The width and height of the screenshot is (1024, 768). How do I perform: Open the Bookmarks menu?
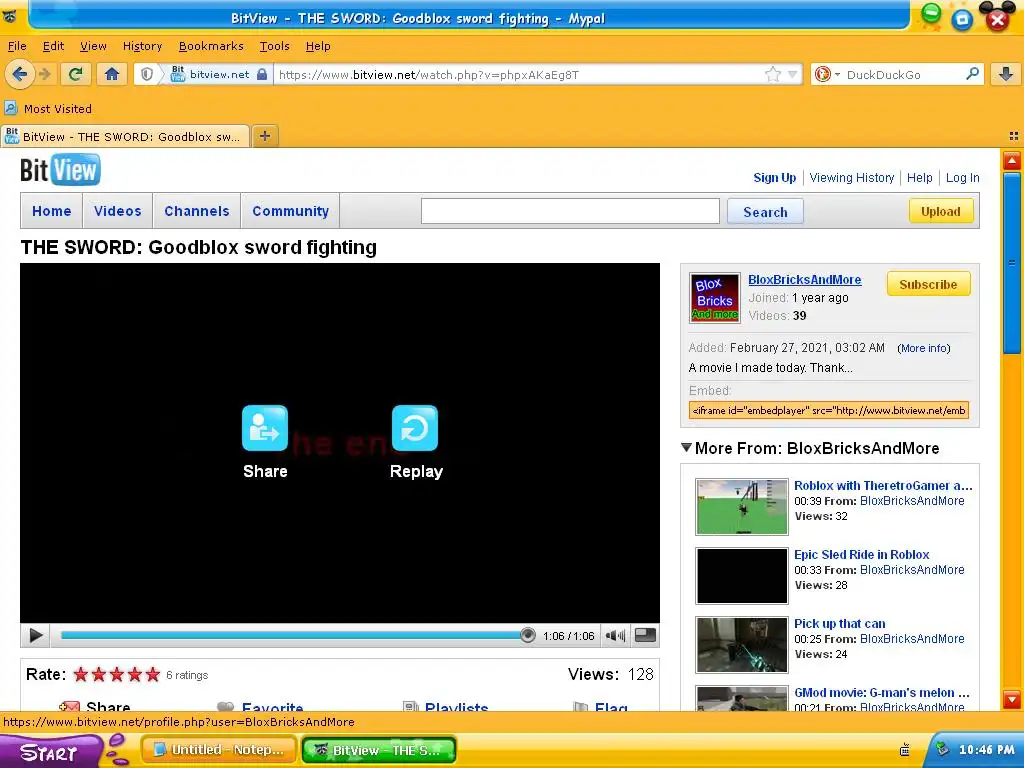point(211,46)
